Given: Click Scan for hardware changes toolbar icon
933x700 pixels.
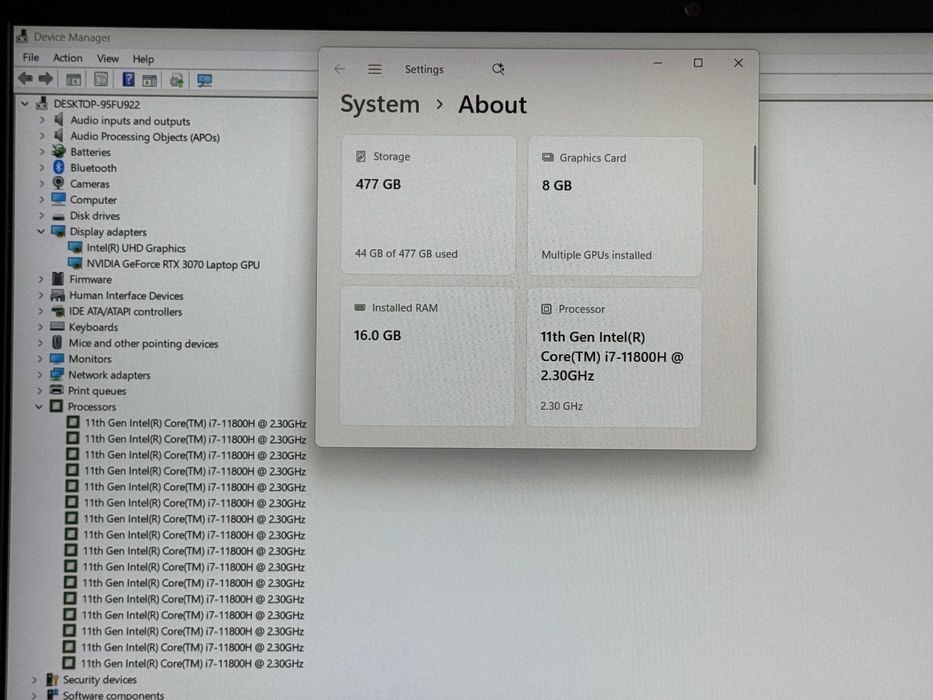Looking at the screenshot, I should pyautogui.click(x=177, y=80).
